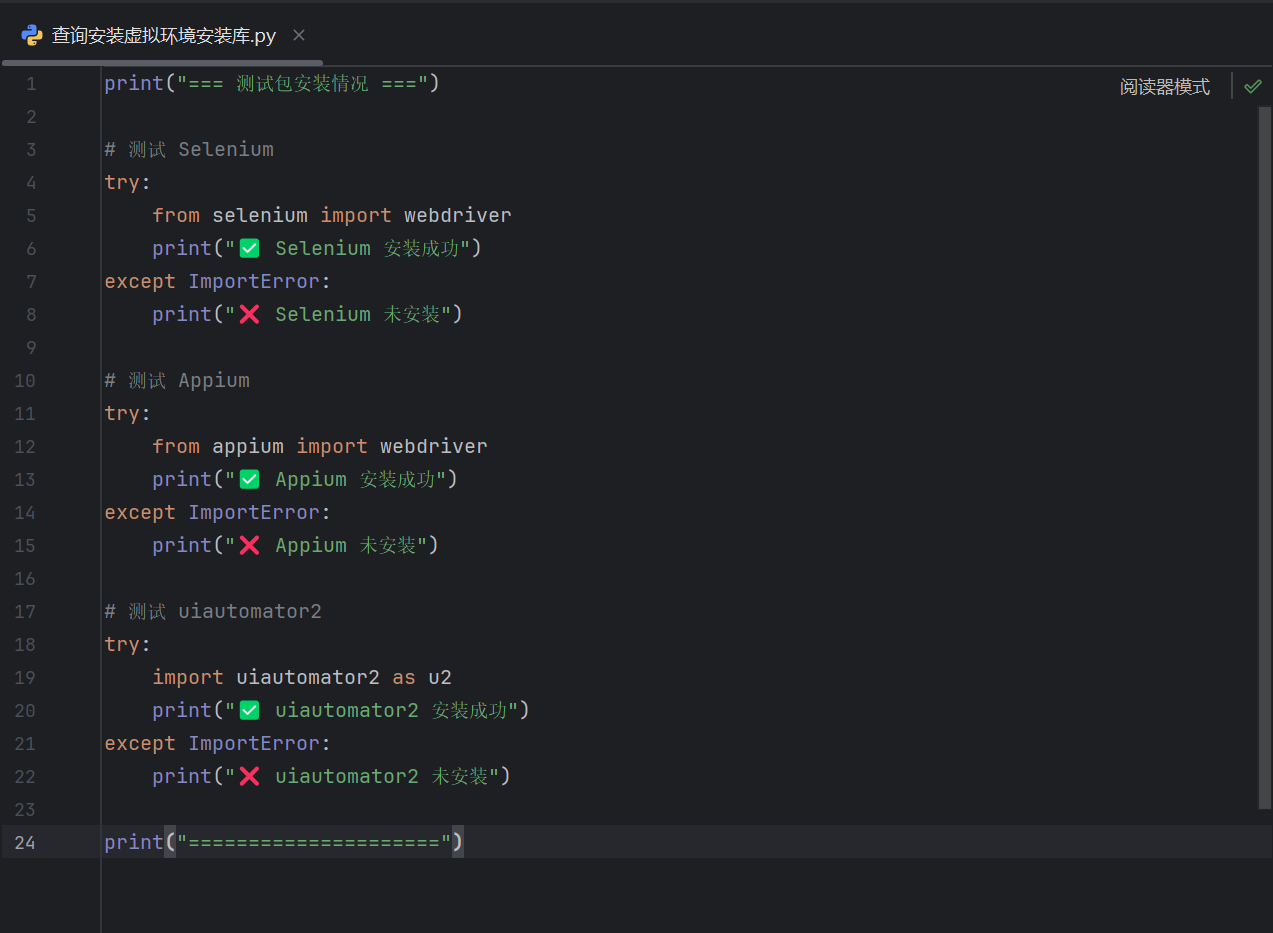1273x933 pixels.
Task: Click 'except ImportError:' on line 7
Action: pyautogui.click(x=217, y=282)
